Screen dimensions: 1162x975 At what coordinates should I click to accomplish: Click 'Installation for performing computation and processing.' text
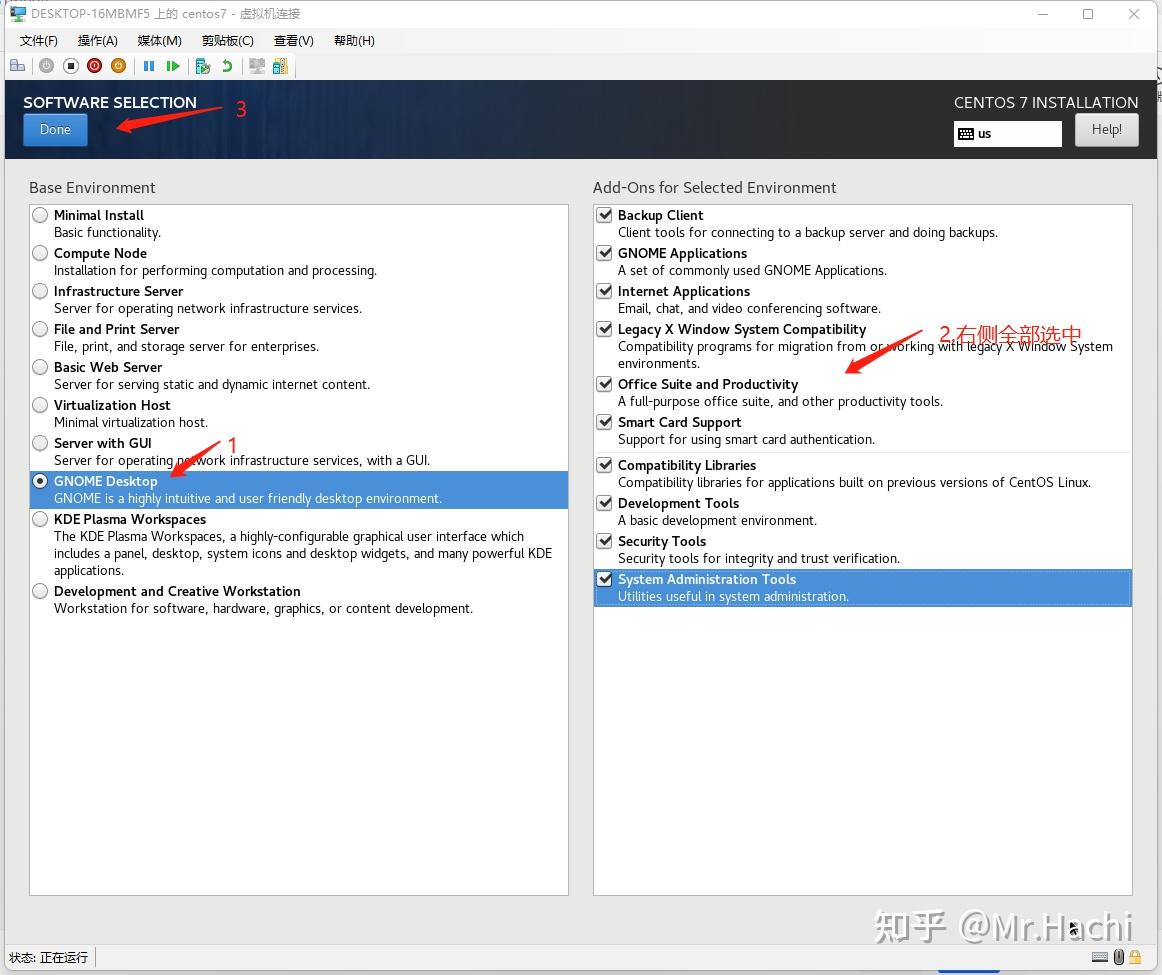click(x=216, y=270)
